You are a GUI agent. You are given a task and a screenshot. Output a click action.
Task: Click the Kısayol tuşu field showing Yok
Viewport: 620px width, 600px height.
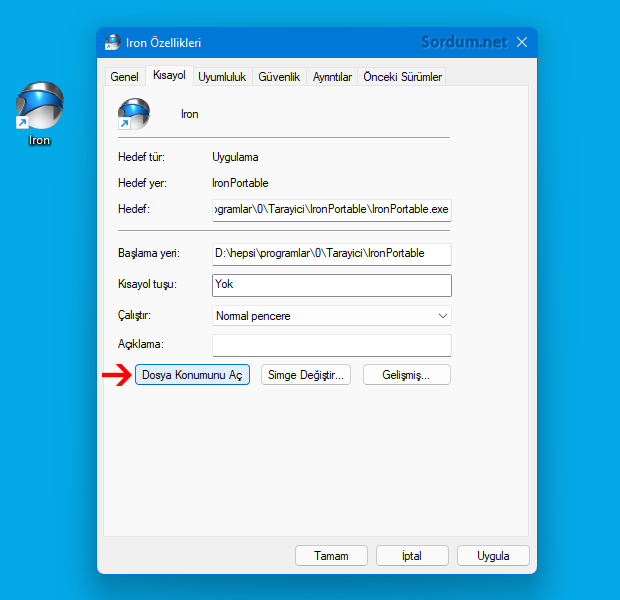point(332,285)
